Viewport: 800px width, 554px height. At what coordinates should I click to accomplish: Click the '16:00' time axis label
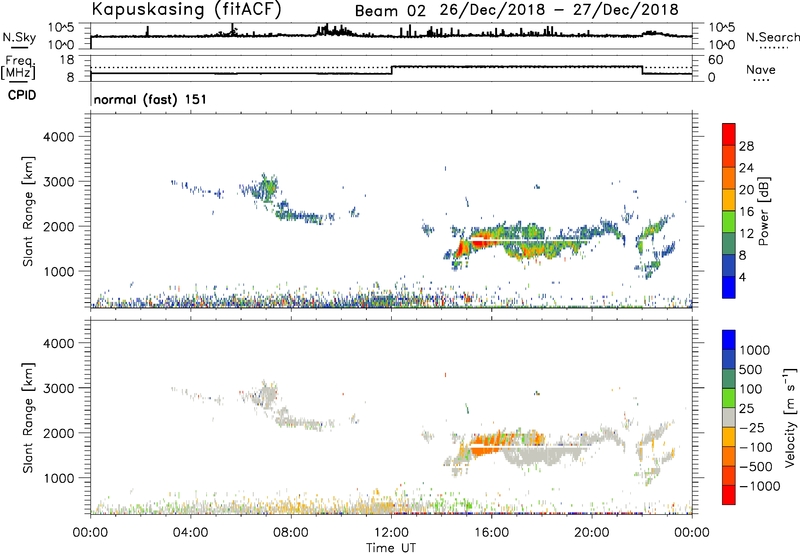491,533
